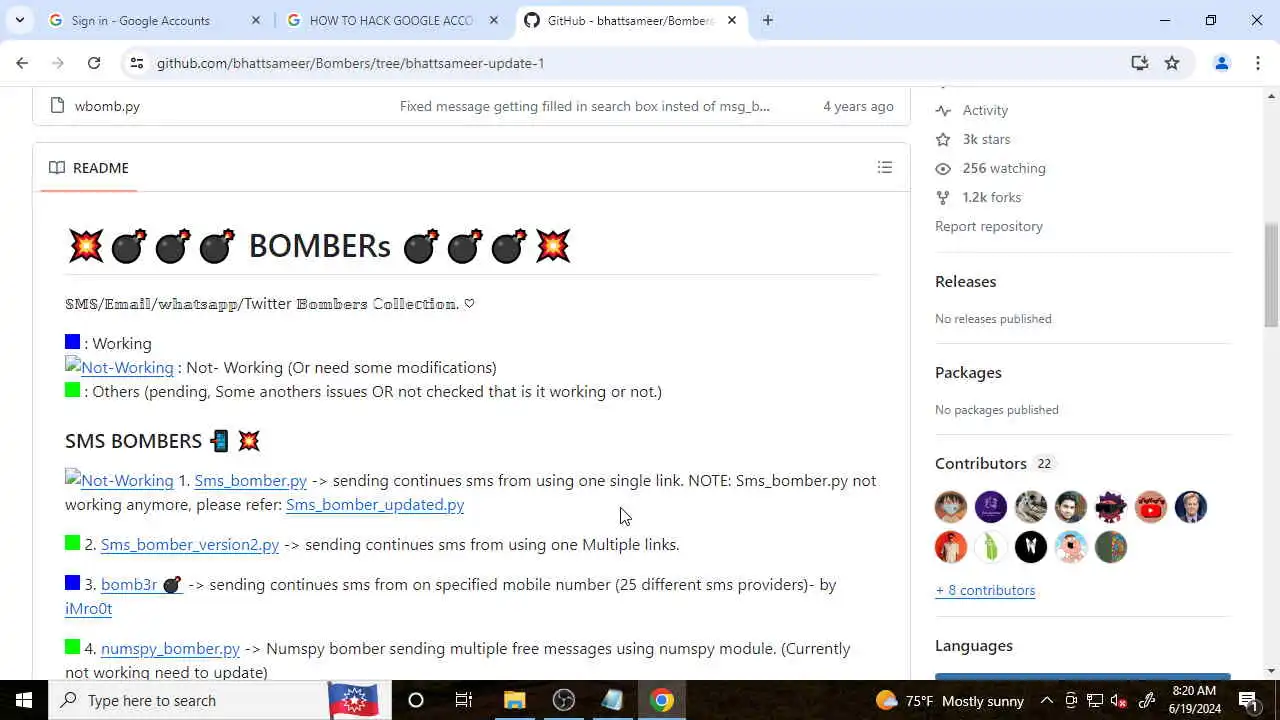Click the Cortana circle taskbar icon
This screenshot has height=720, width=1280.
pyautogui.click(x=416, y=700)
